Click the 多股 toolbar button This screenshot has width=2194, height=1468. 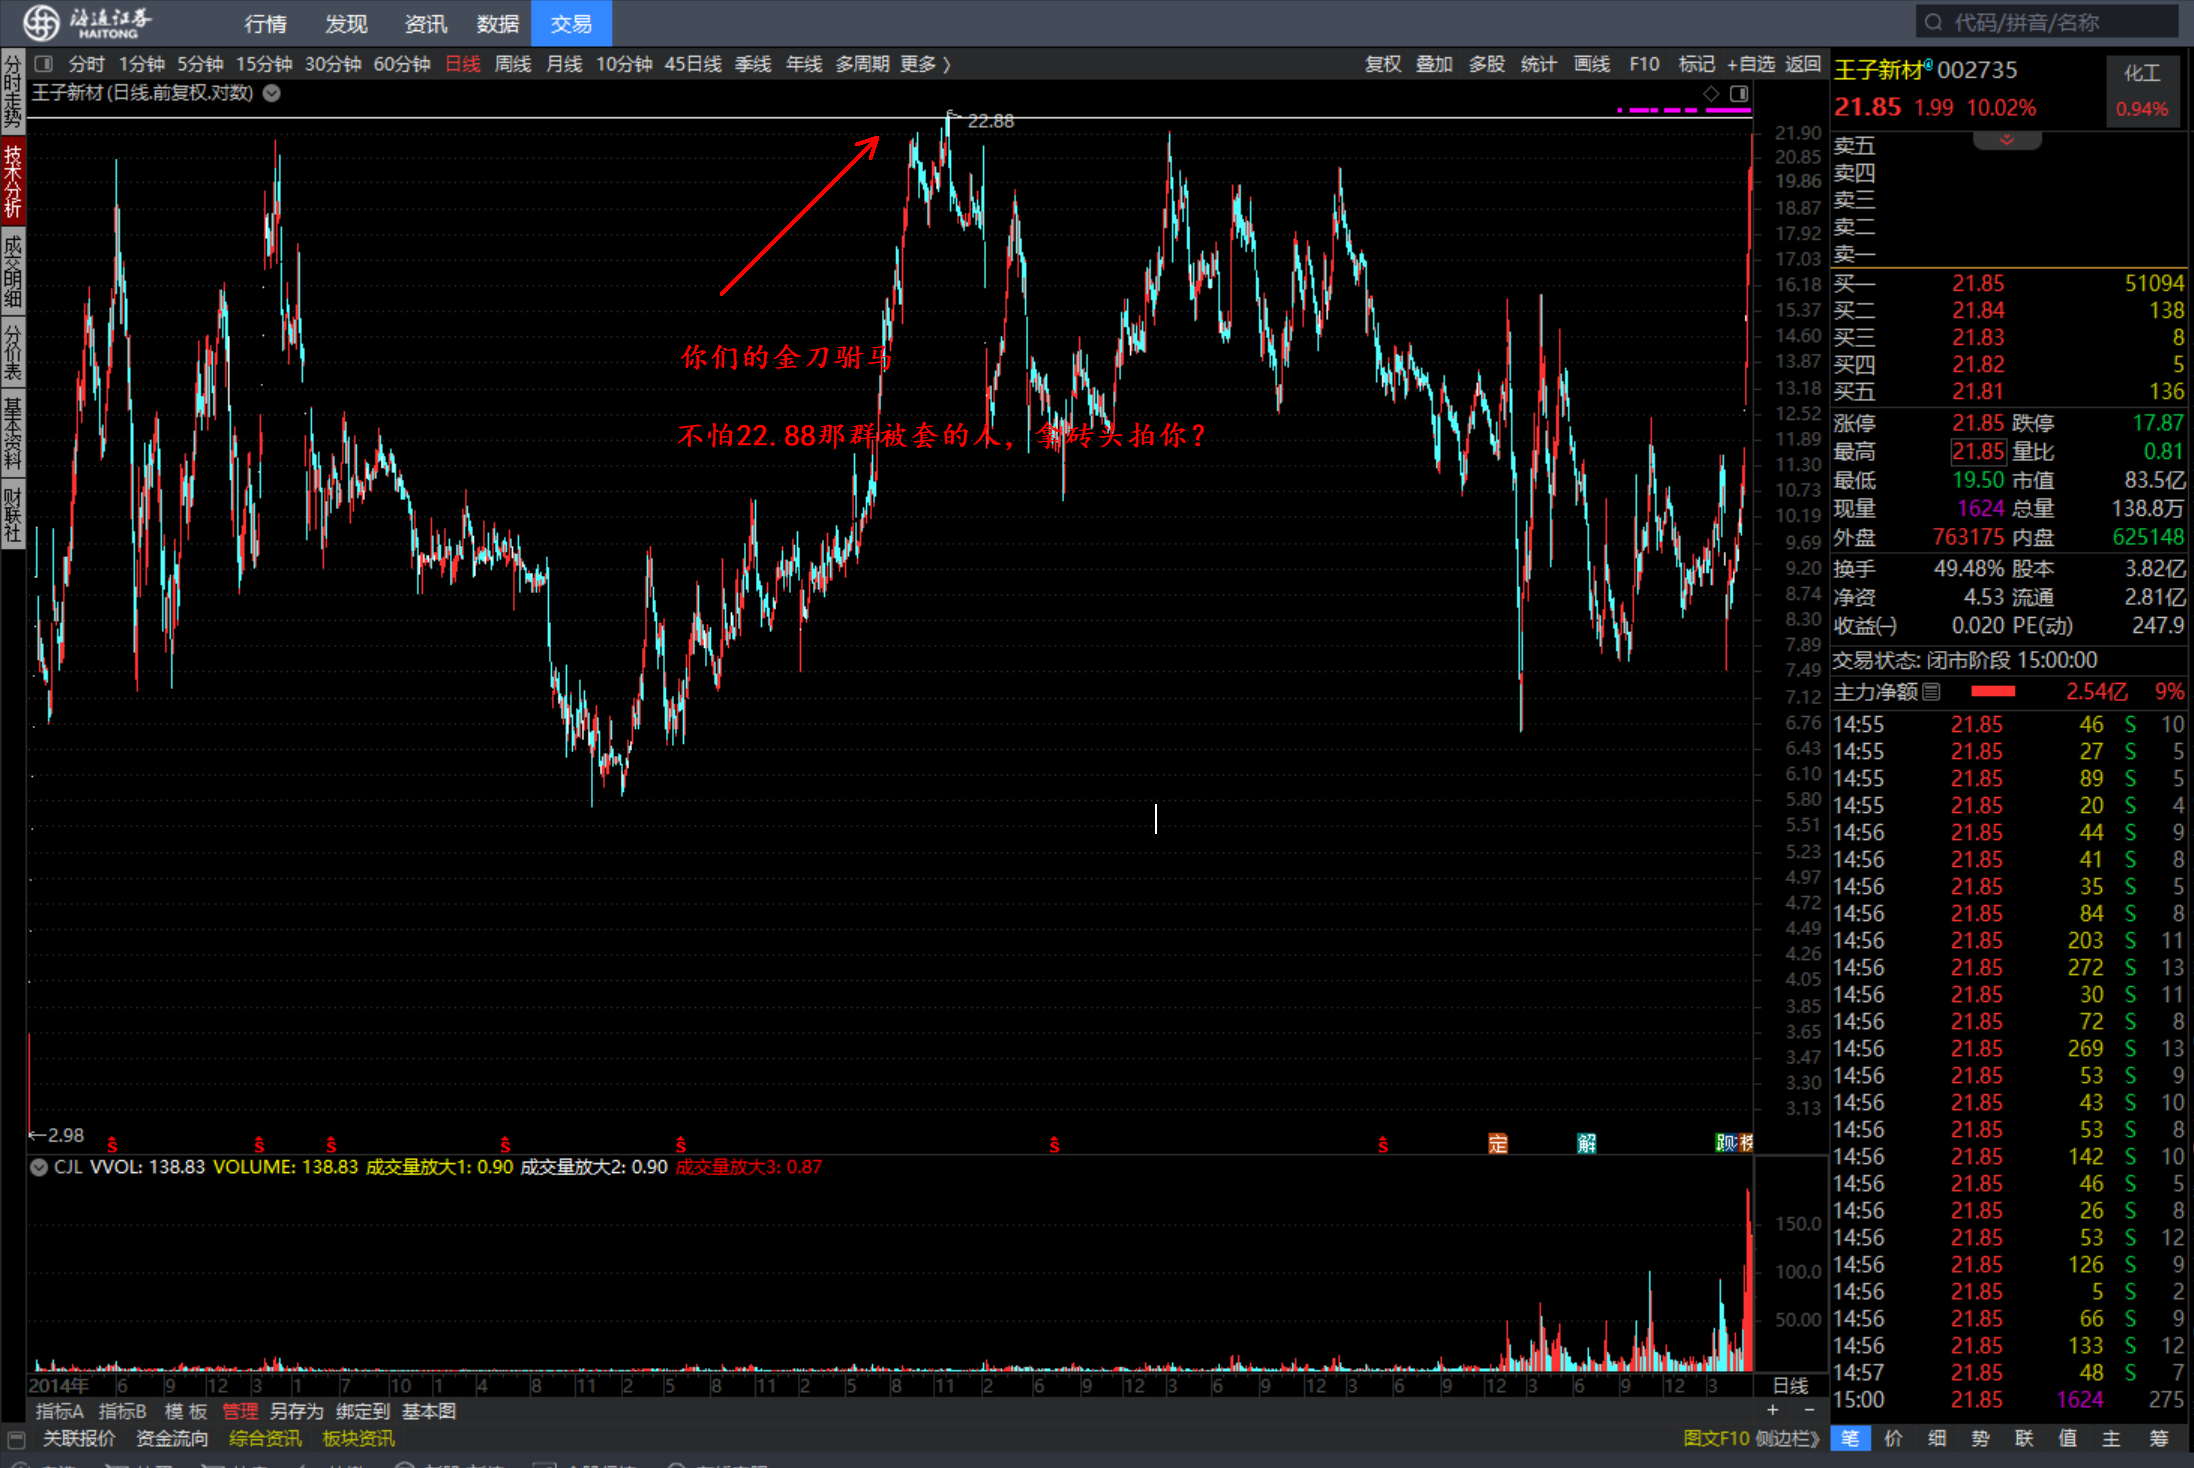(x=1486, y=64)
